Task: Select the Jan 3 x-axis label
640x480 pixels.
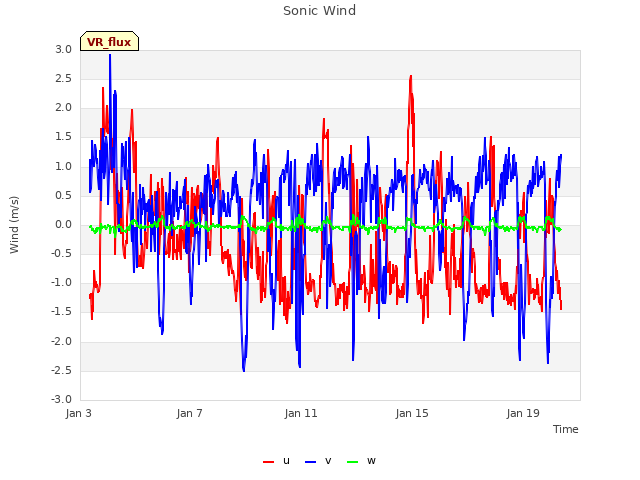Action: 78,413
